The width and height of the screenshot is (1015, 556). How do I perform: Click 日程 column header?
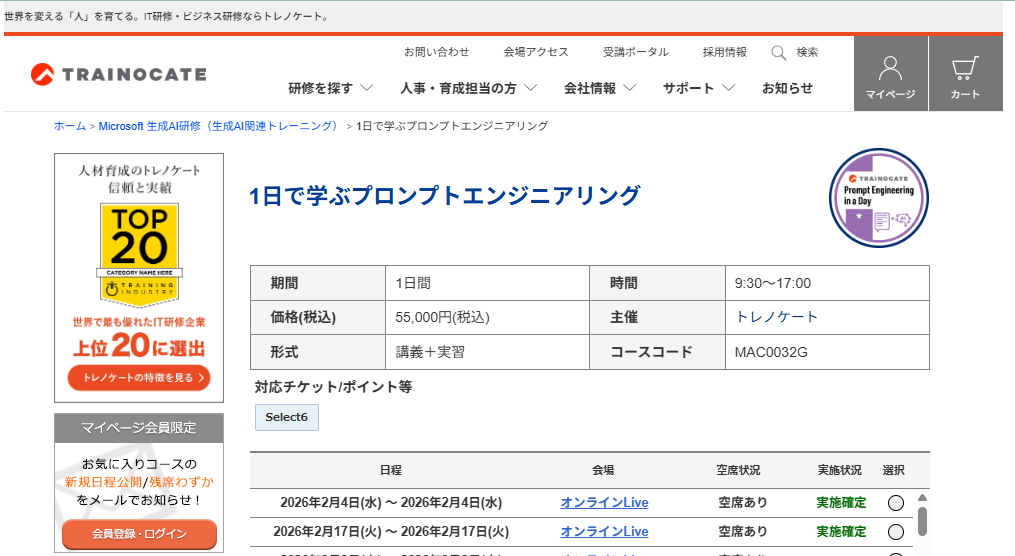pos(391,471)
